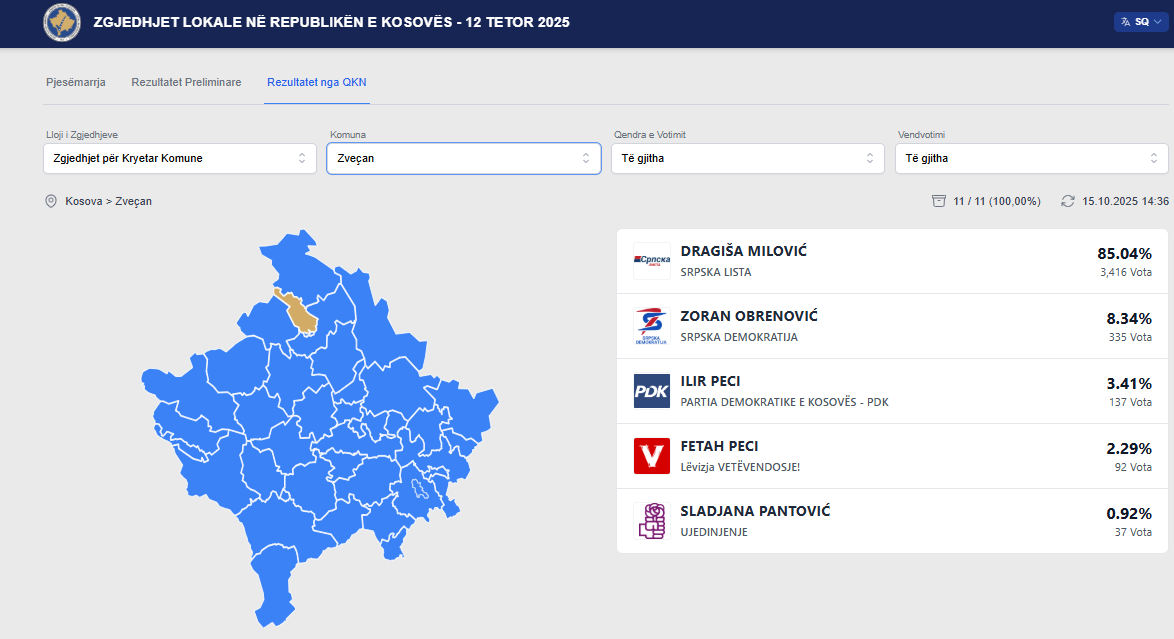Click the election commission emblem logo

tap(62, 22)
